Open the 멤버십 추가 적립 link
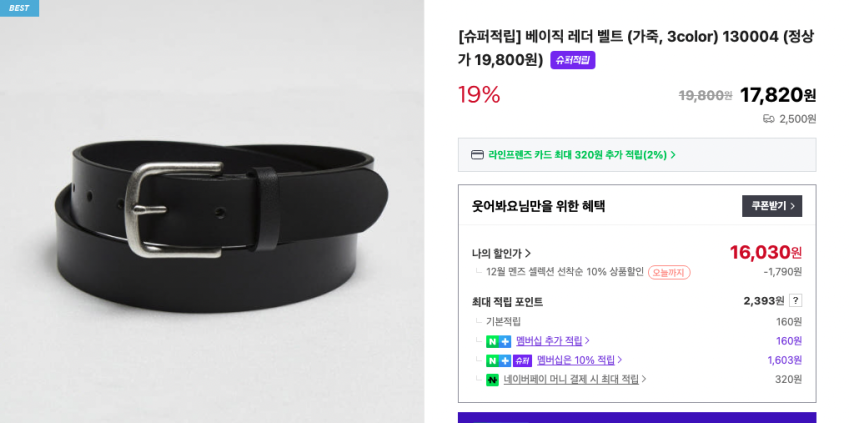This screenshot has width=849, height=423. point(552,341)
